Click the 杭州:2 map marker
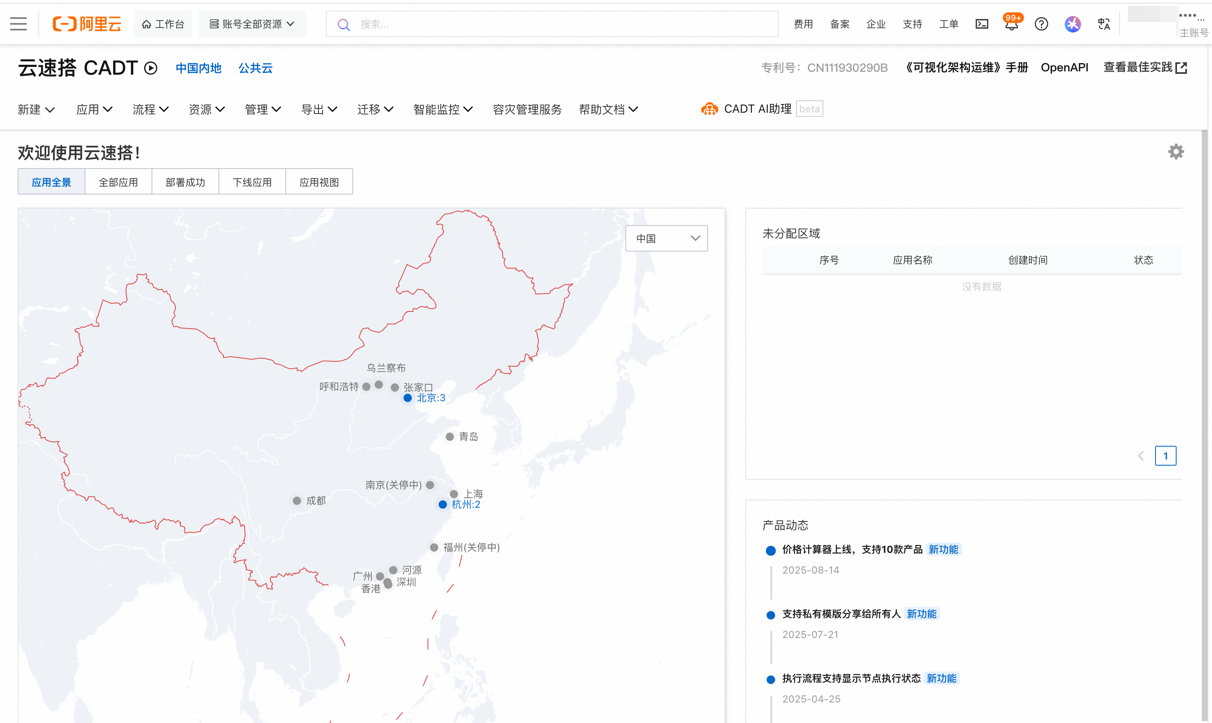The image size is (1212, 723). [x=443, y=505]
